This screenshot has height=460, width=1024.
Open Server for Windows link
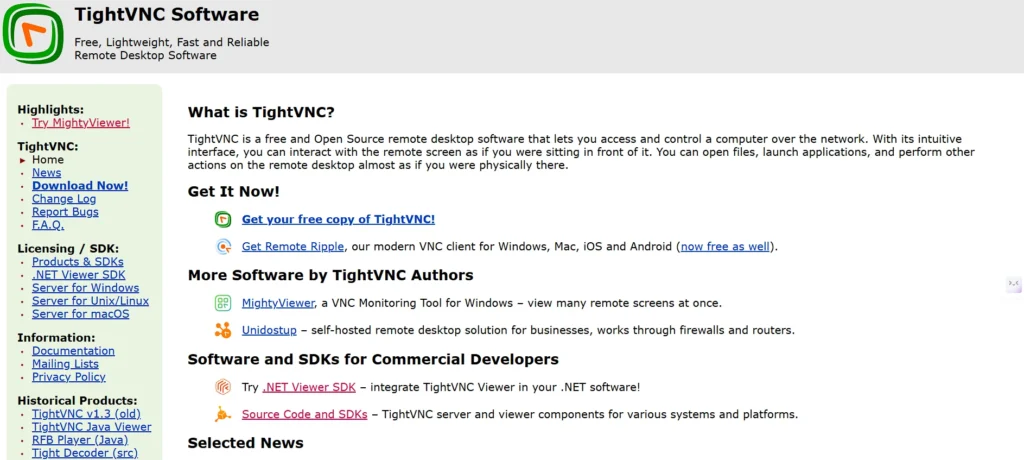tap(86, 288)
